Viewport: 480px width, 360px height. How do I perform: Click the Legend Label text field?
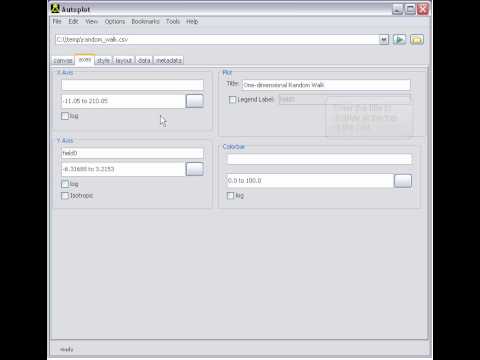(x=344, y=99)
